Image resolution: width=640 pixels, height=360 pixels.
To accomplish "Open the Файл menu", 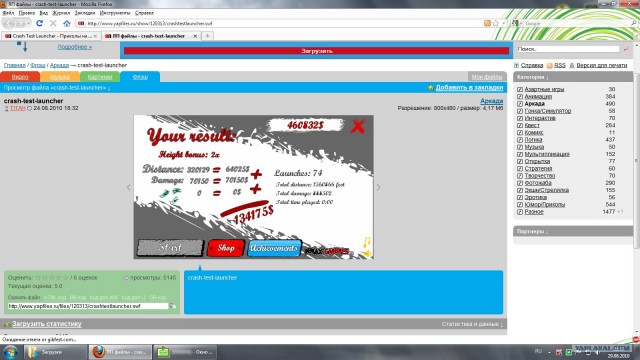I will click(x=8, y=13).
